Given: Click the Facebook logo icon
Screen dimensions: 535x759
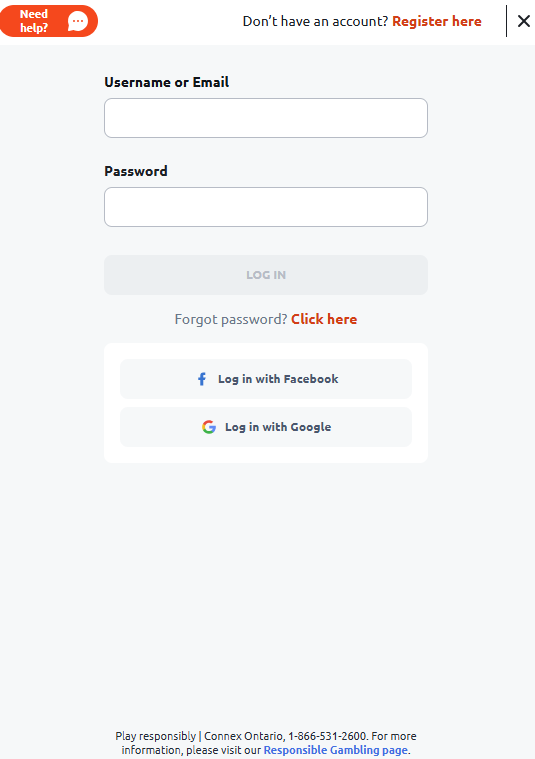Looking at the screenshot, I should [x=202, y=379].
